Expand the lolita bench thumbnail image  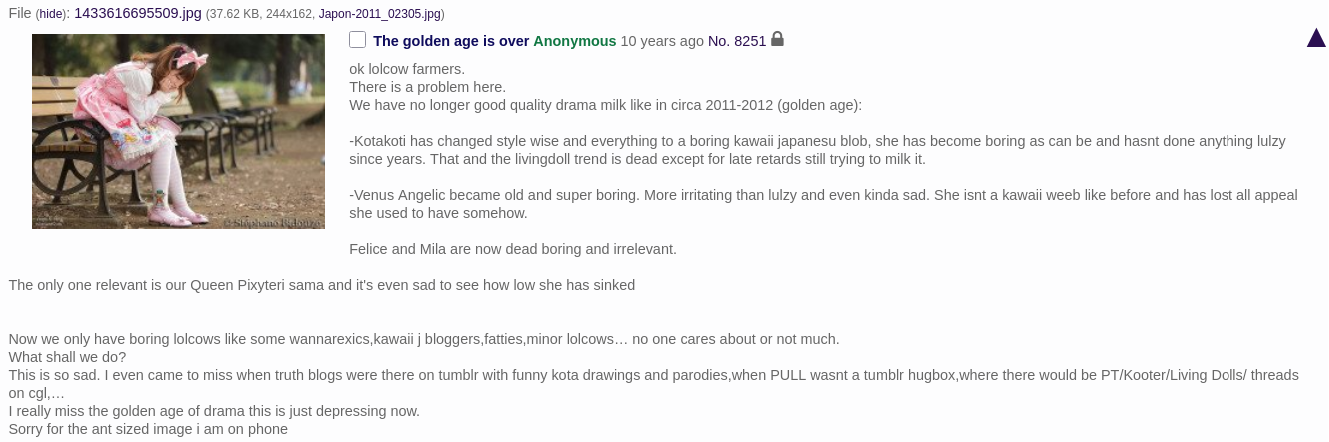pyautogui.click(x=178, y=131)
